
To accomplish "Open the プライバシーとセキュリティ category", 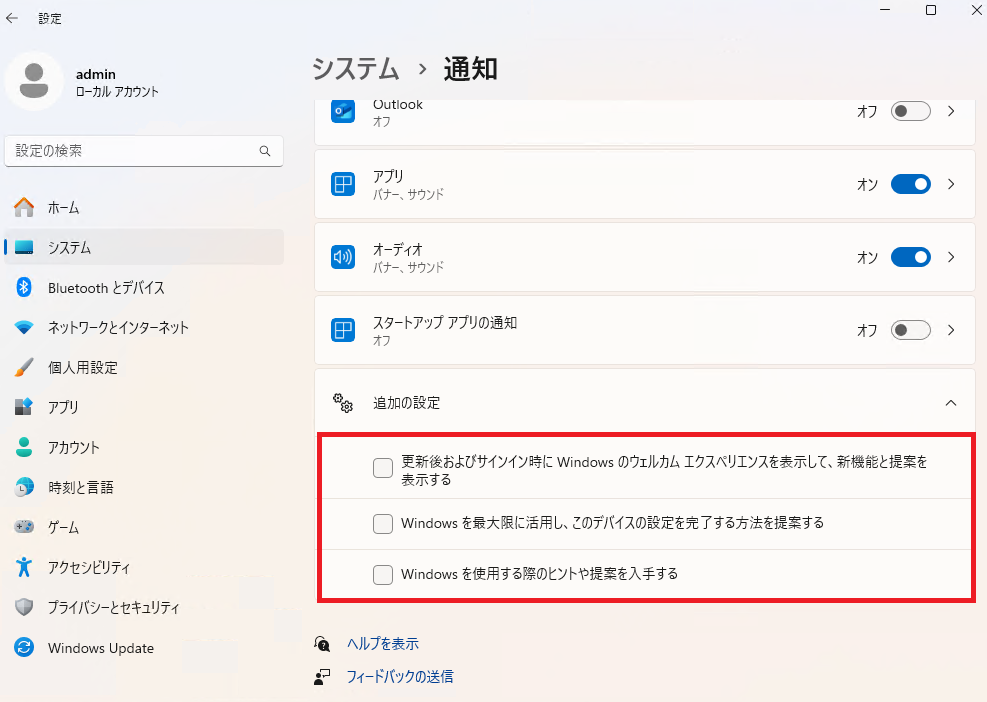I will 144,608.
